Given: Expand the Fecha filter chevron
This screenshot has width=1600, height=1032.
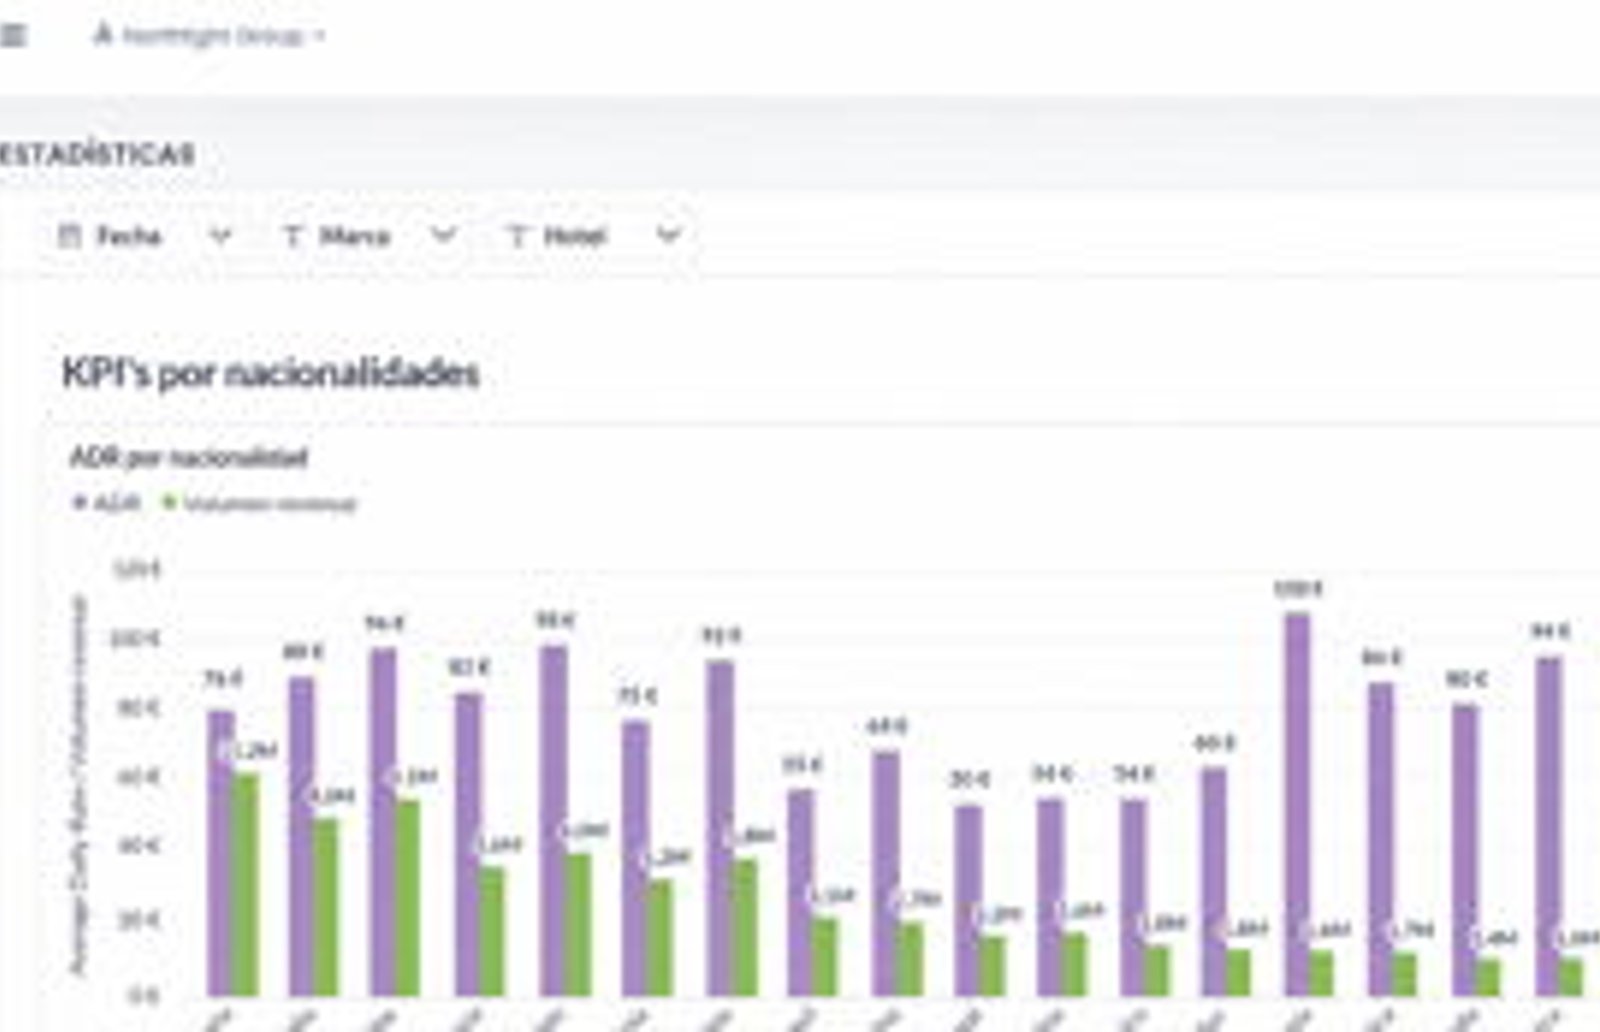Looking at the screenshot, I should click(221, 237).
